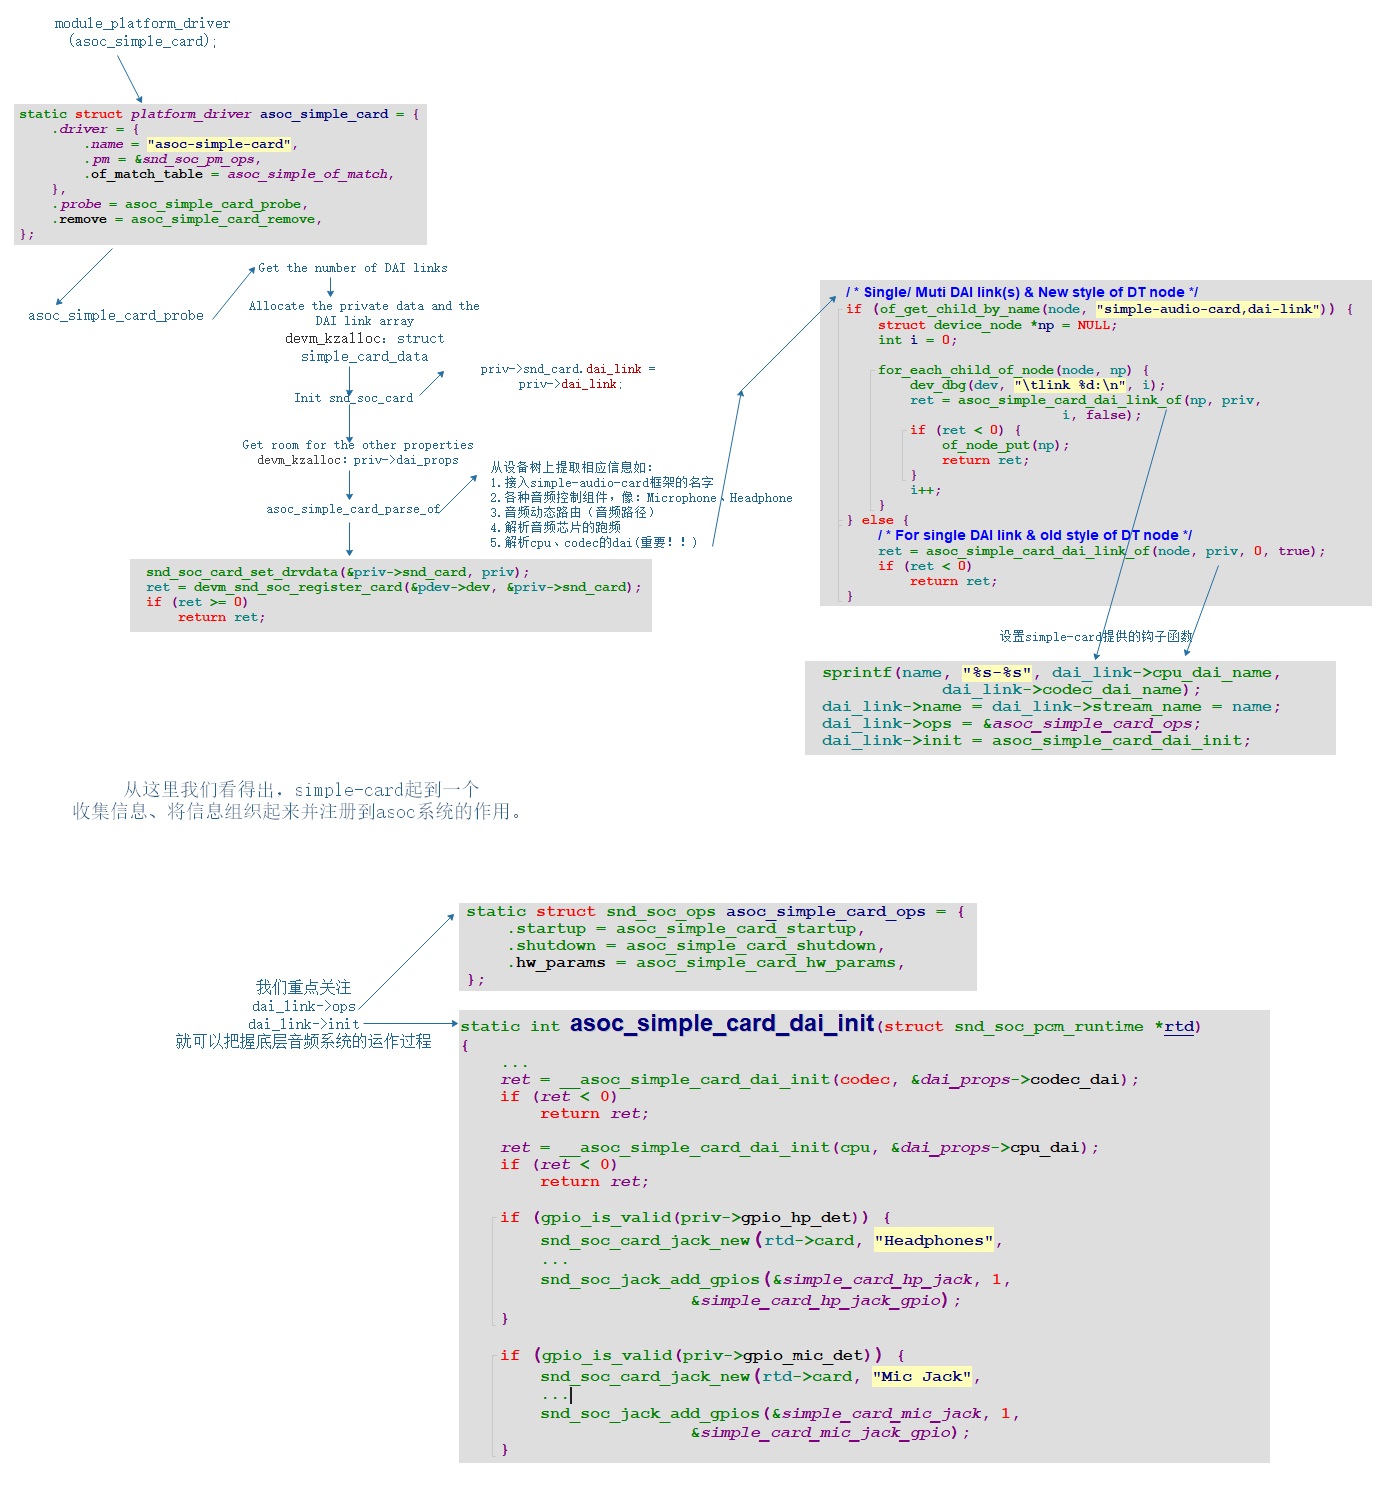Viewport: 1393px width, 1485px height.
Task: Click the "simple-audio-card,dai-link" string literal
Action: (1205, 308)
